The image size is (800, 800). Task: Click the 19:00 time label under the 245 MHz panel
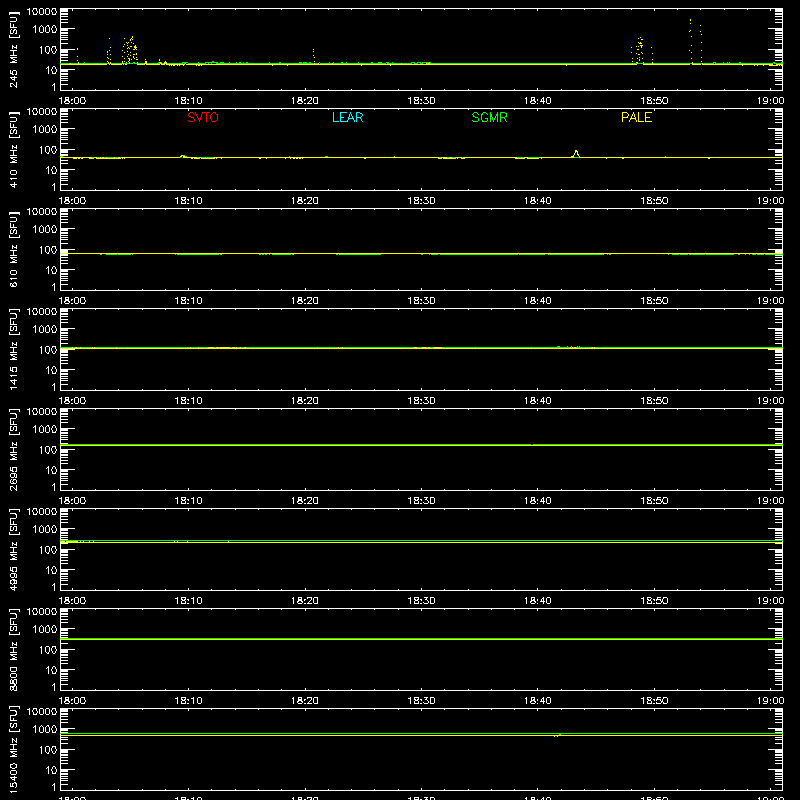770,101
